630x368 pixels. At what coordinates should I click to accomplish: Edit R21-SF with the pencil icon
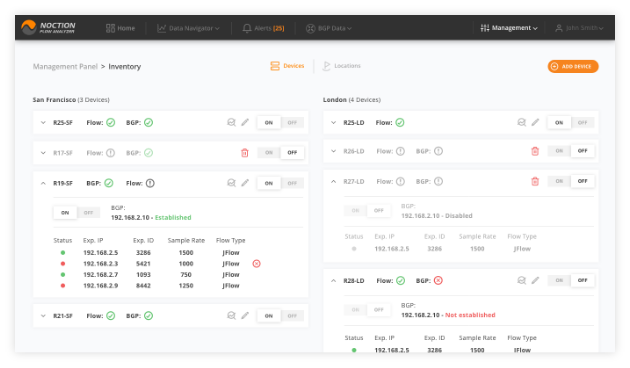(245, 315)
